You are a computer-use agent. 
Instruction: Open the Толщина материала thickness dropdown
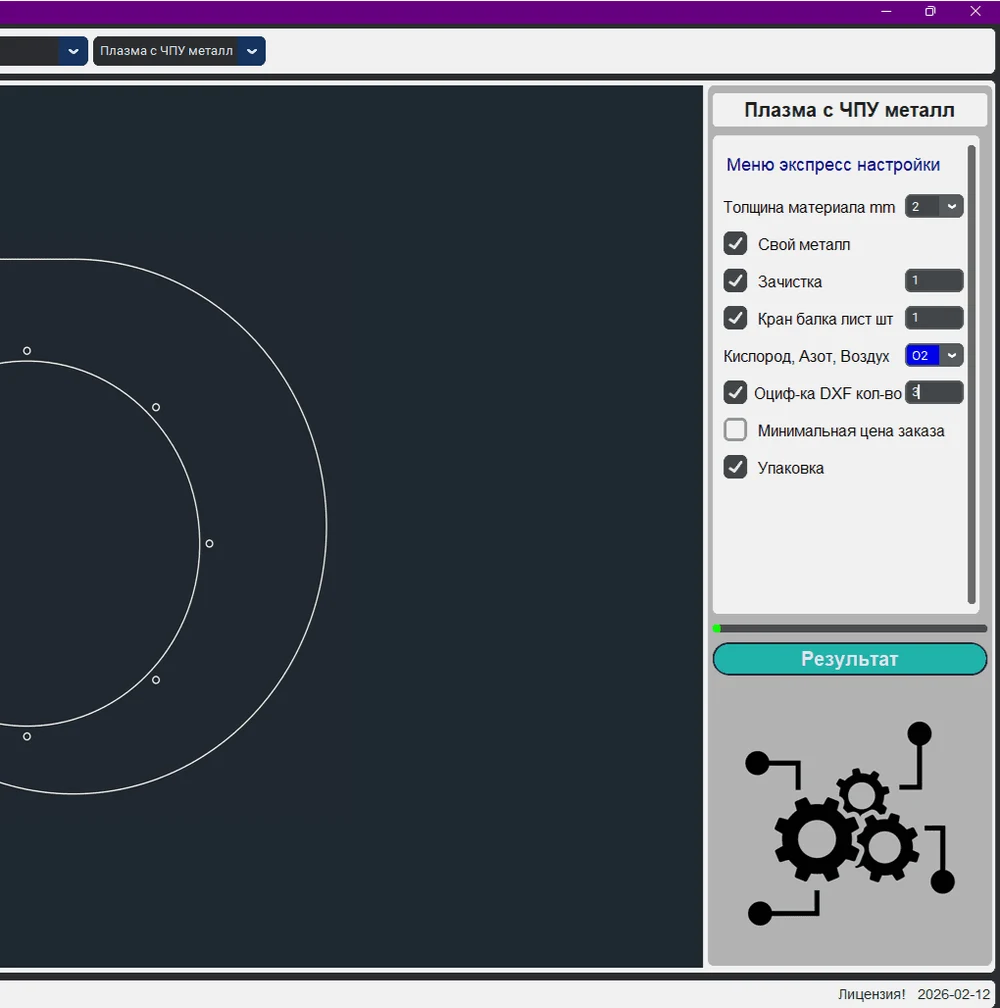934,207
